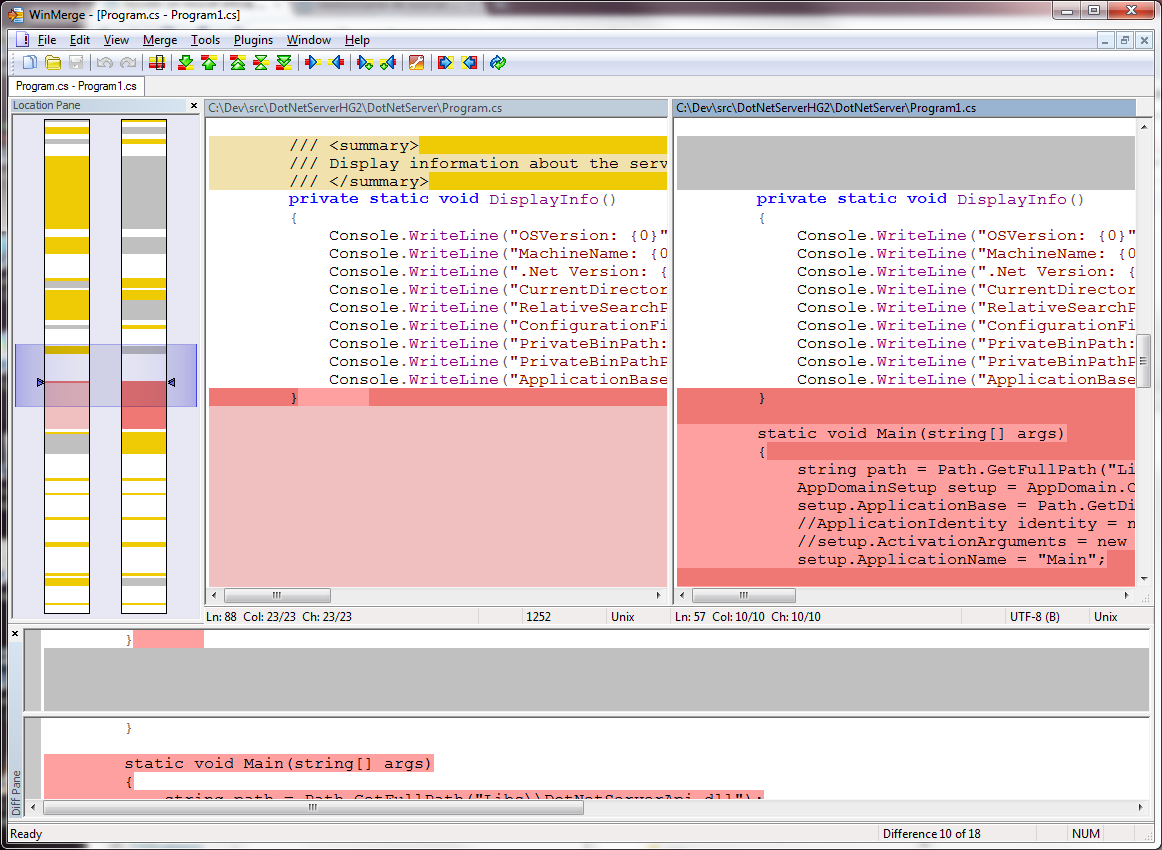Open the Merge menu
The image size is (1162, 850).
point(160,40)
